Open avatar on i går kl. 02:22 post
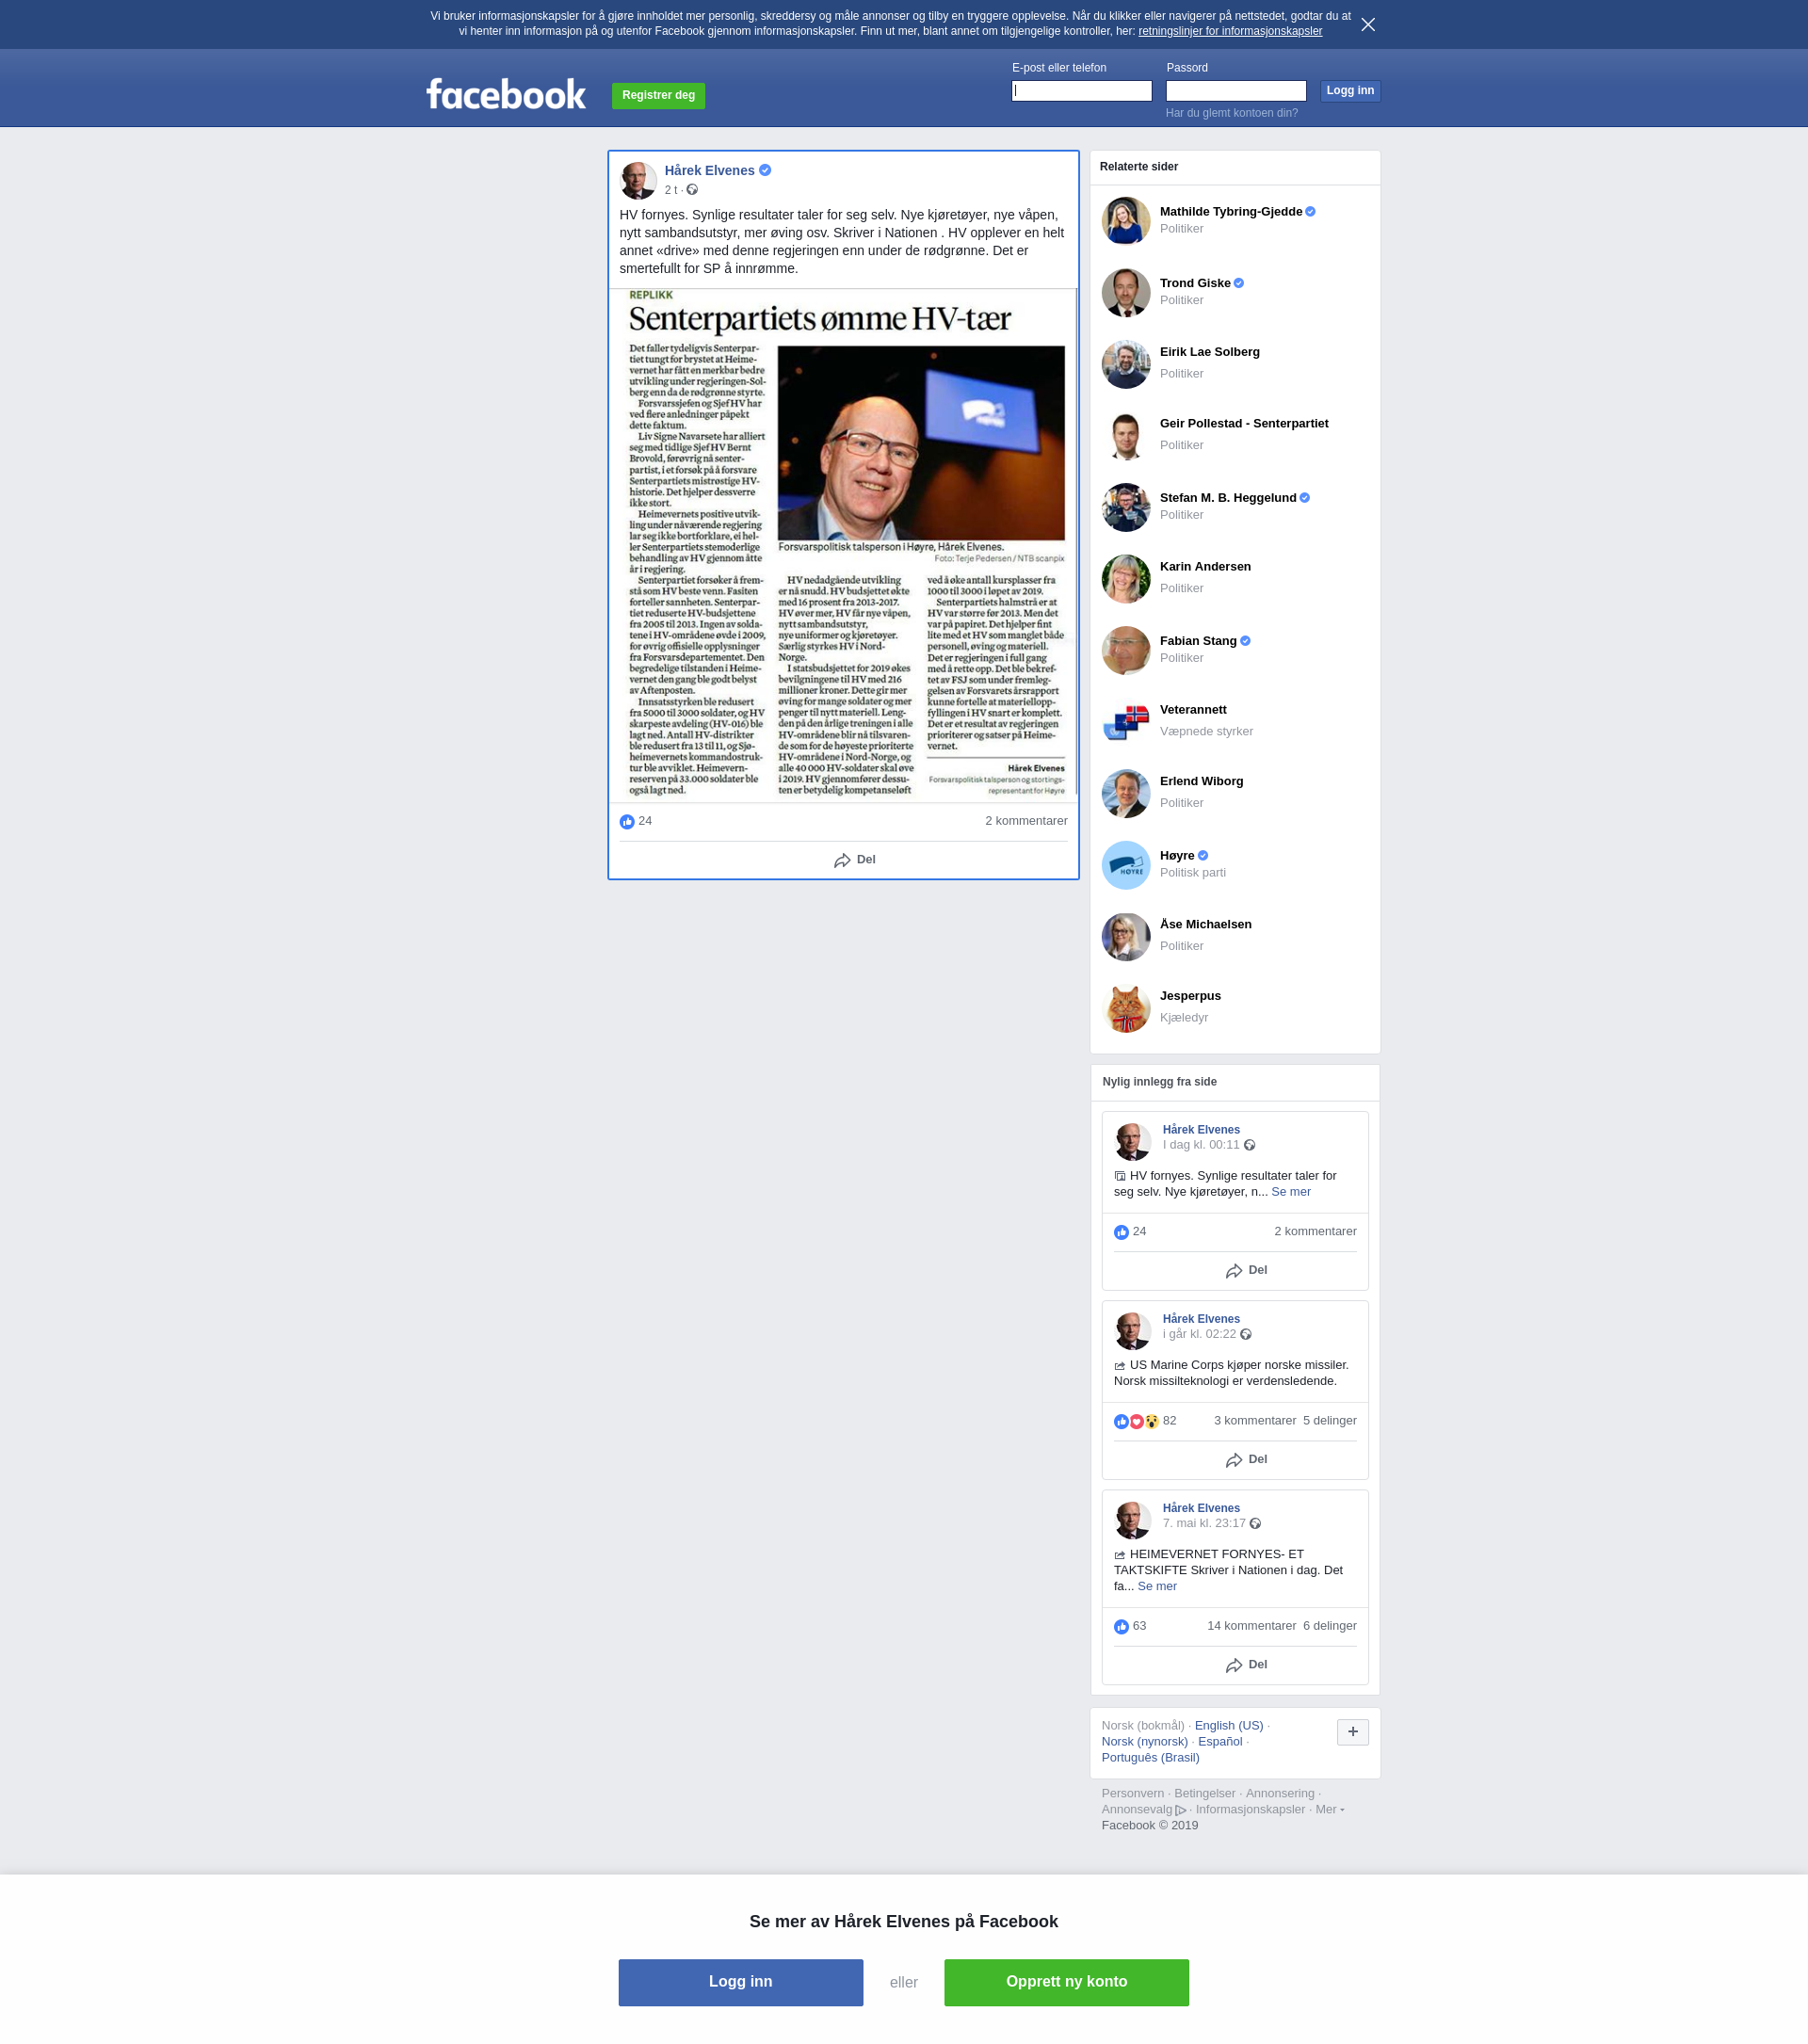Viewport: 1808px width, 2044px height. pyautogui.click(x=1132, y=1331)
